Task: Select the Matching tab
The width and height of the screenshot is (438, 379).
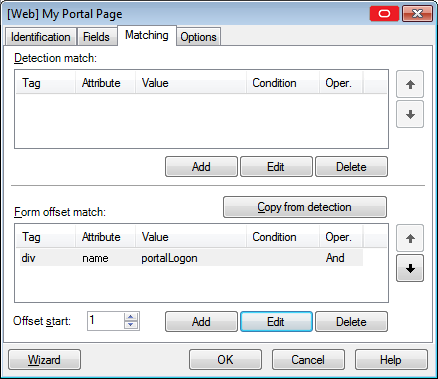Action: coord(147,35)
